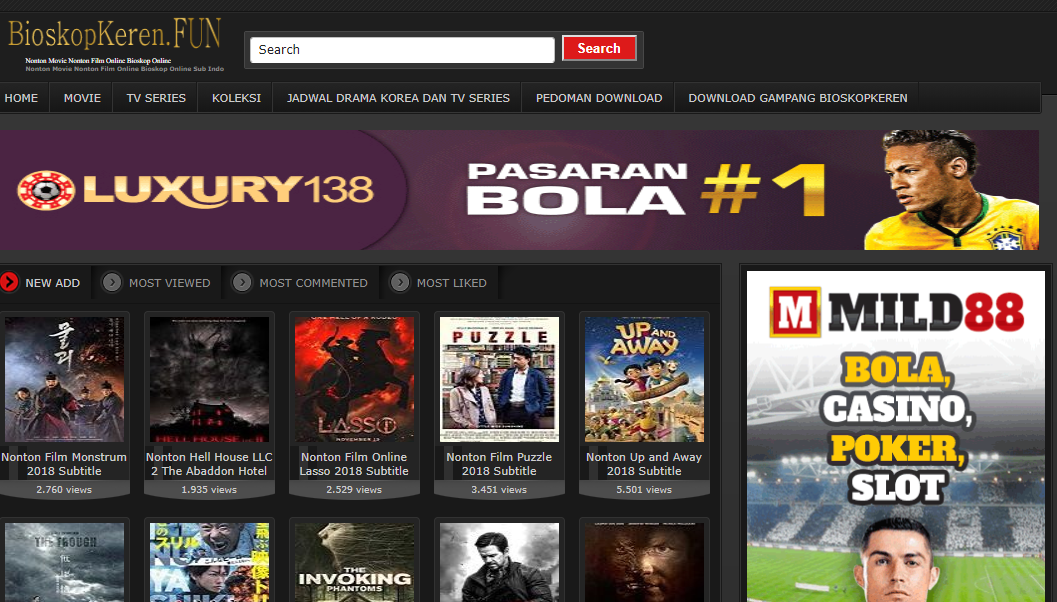Click the search input field
The height and width of the screenshot is (602, 1057).
[402, 50]
